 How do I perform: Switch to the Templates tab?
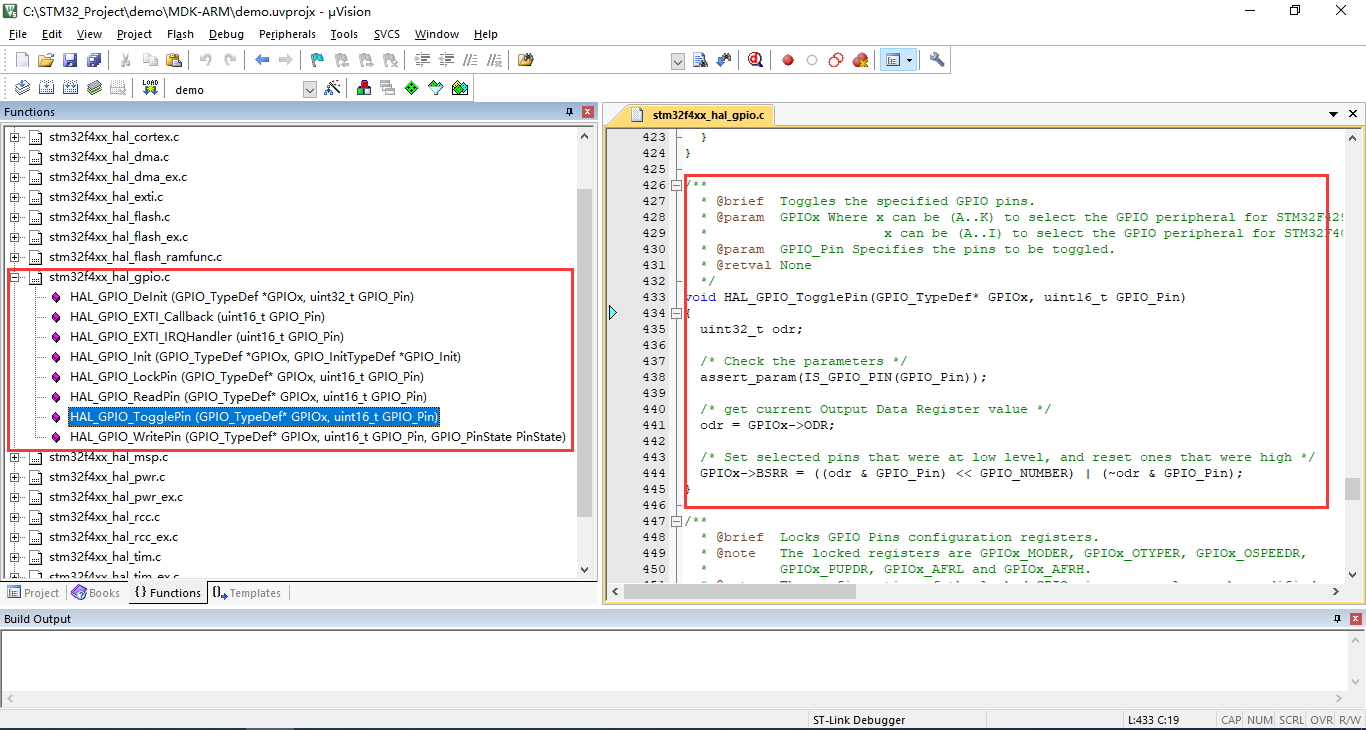pyautogui.click(x=246, y=593)
